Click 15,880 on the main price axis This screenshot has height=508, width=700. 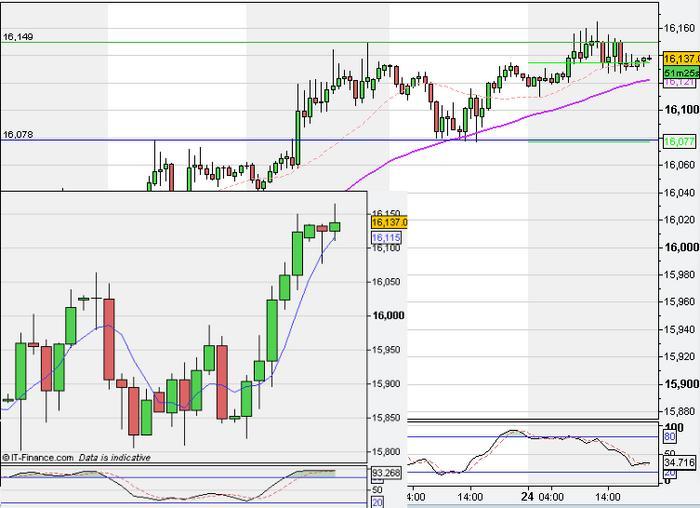(679, 411)
